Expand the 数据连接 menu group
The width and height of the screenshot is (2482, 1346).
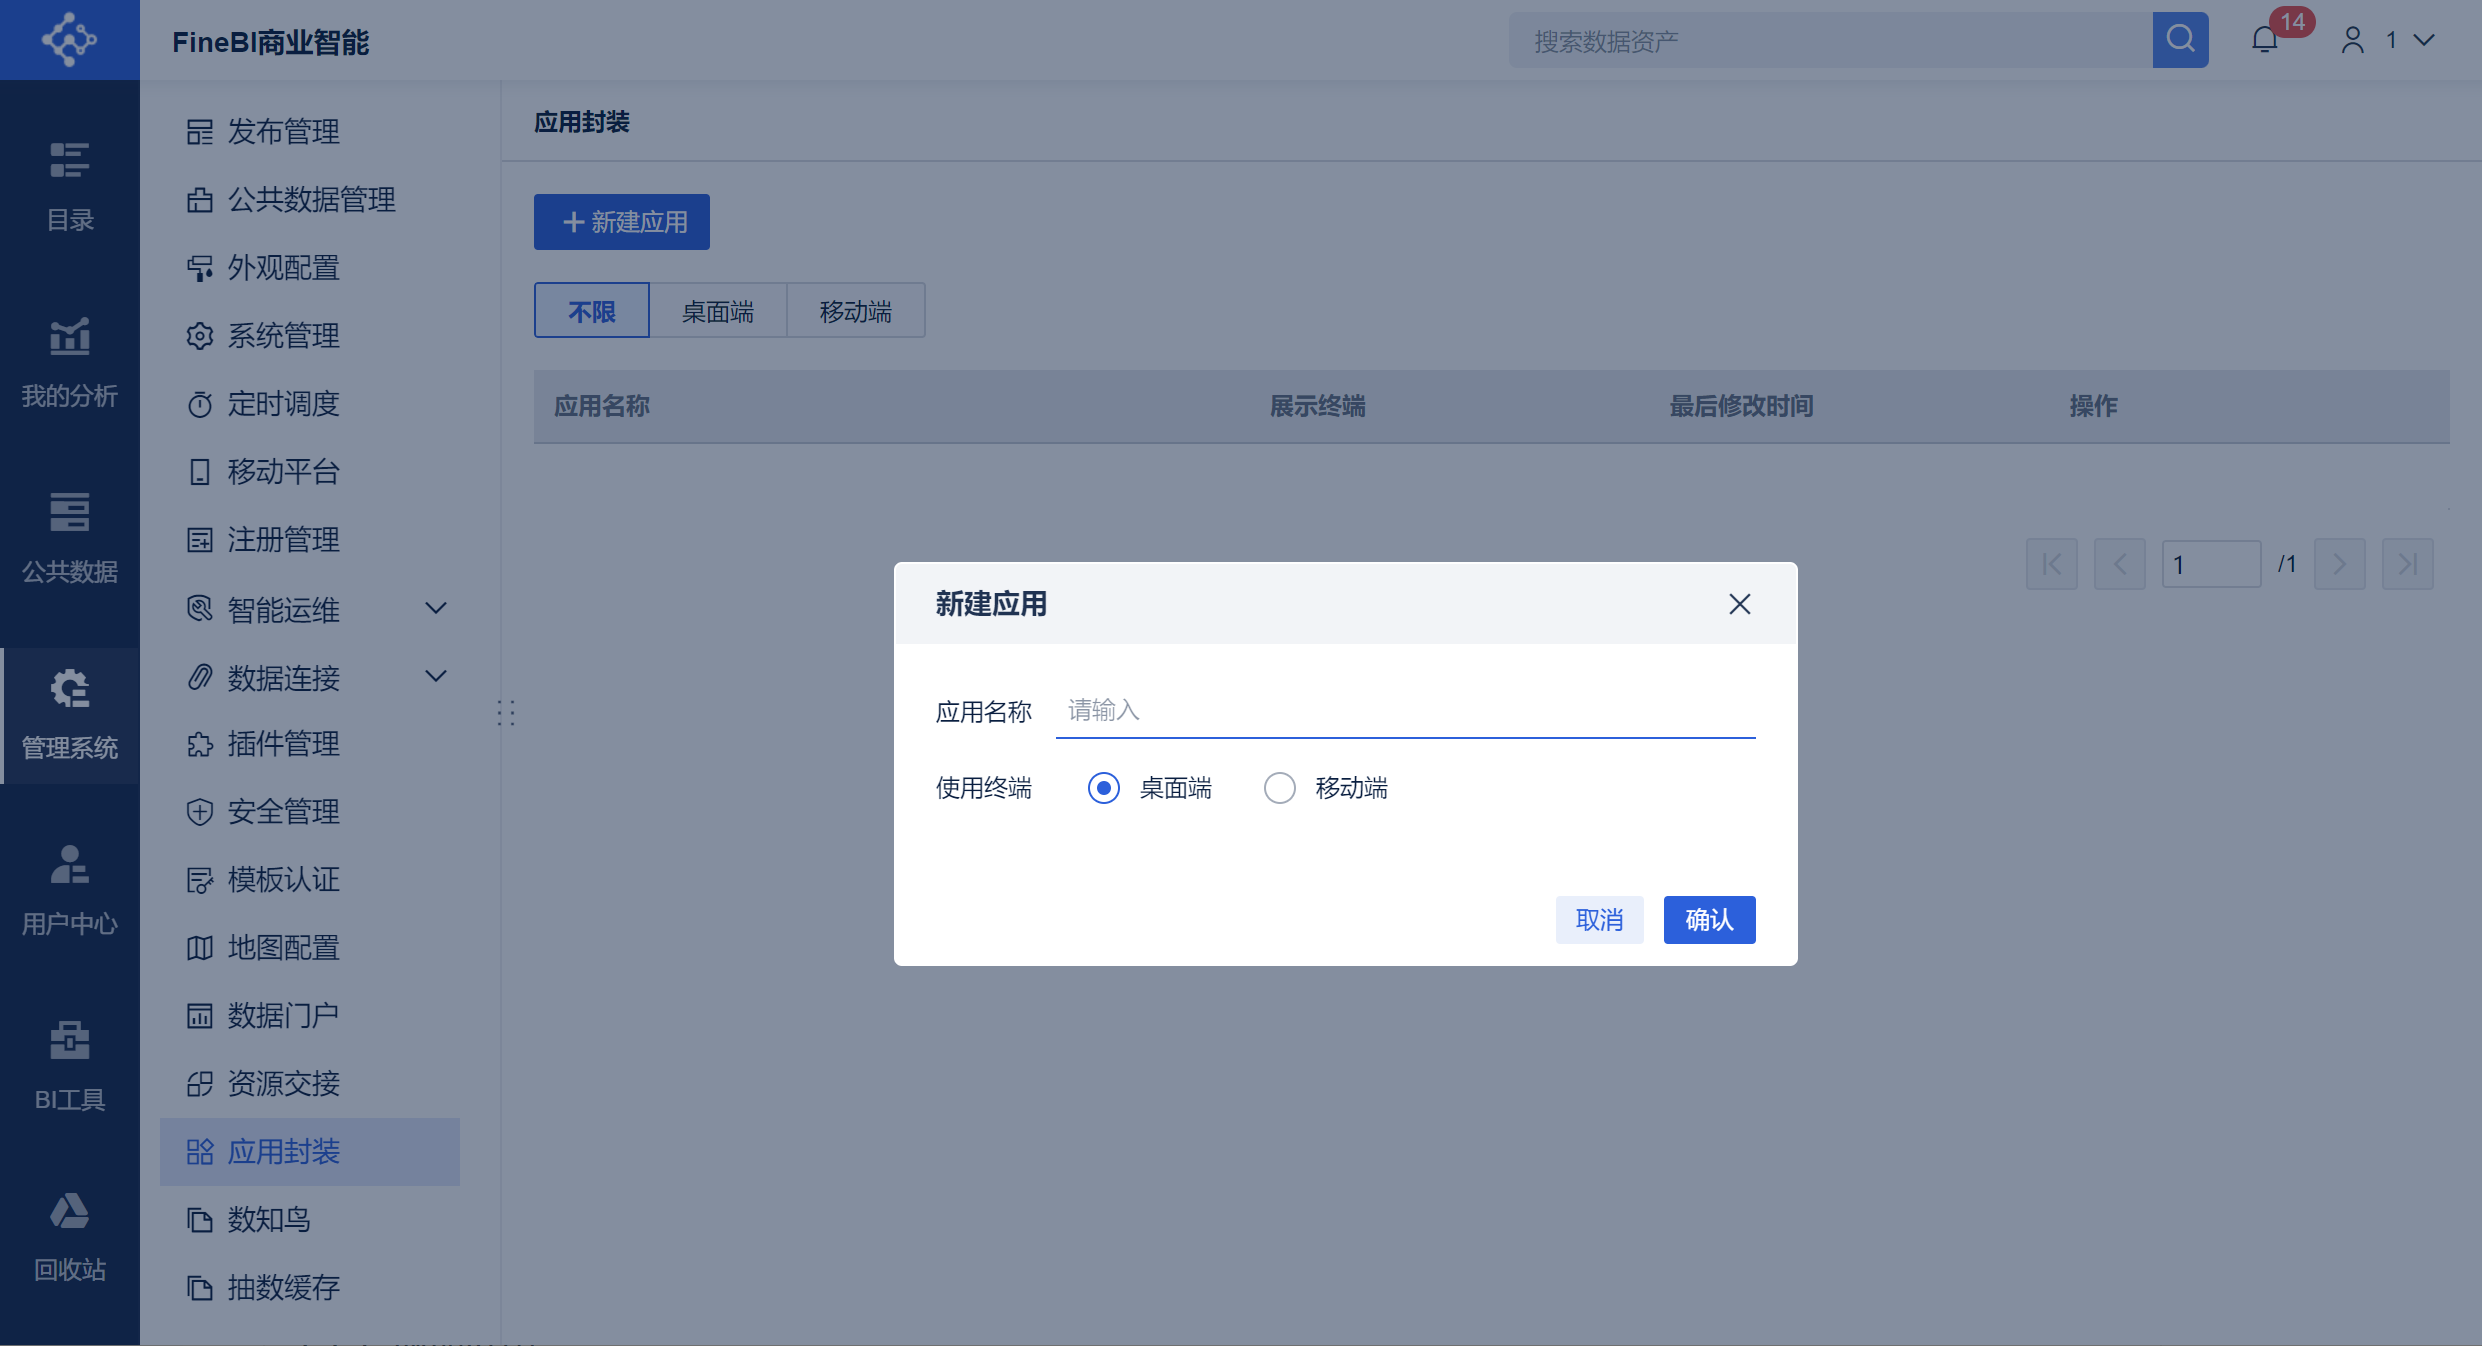coord(436,676)
